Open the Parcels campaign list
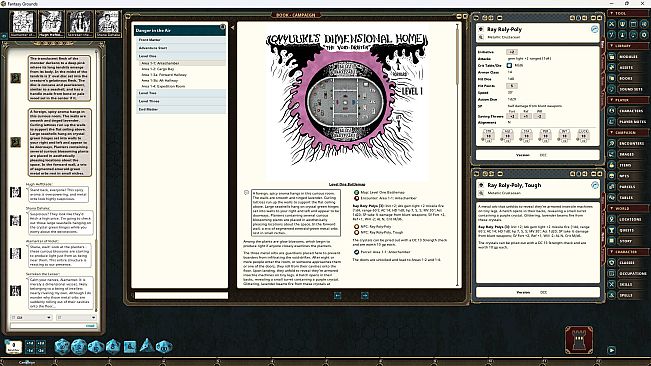Viewport: 651px width, 366px height. (627, 187)
